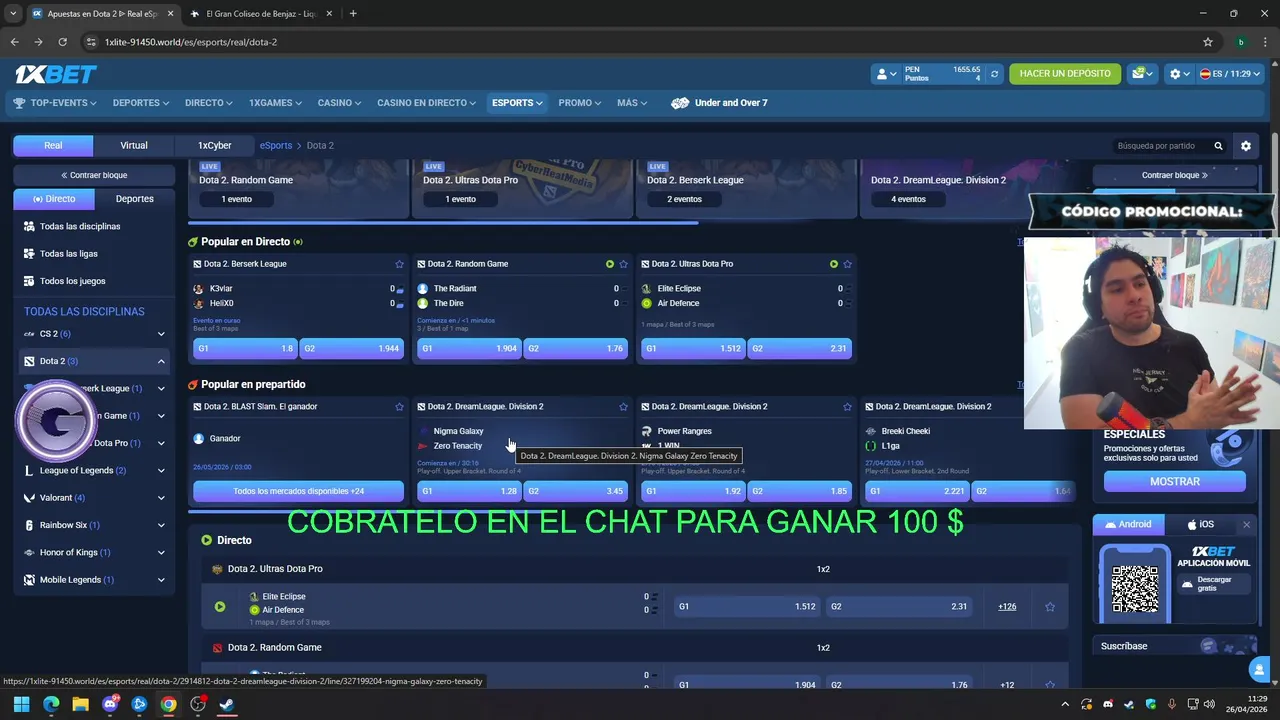Select G2 odds 2.31 in Directo list
1280x720 pixels.
coord(899,606)
